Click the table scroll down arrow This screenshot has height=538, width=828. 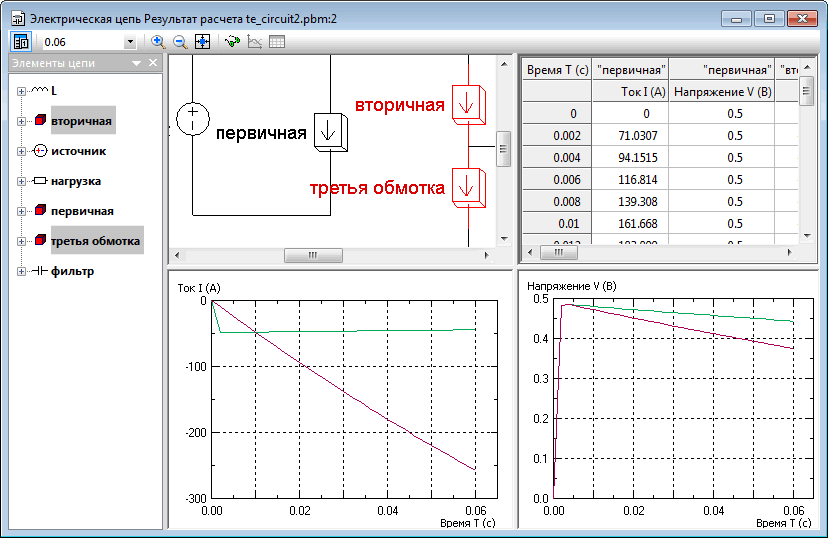(x=807, y=236)
